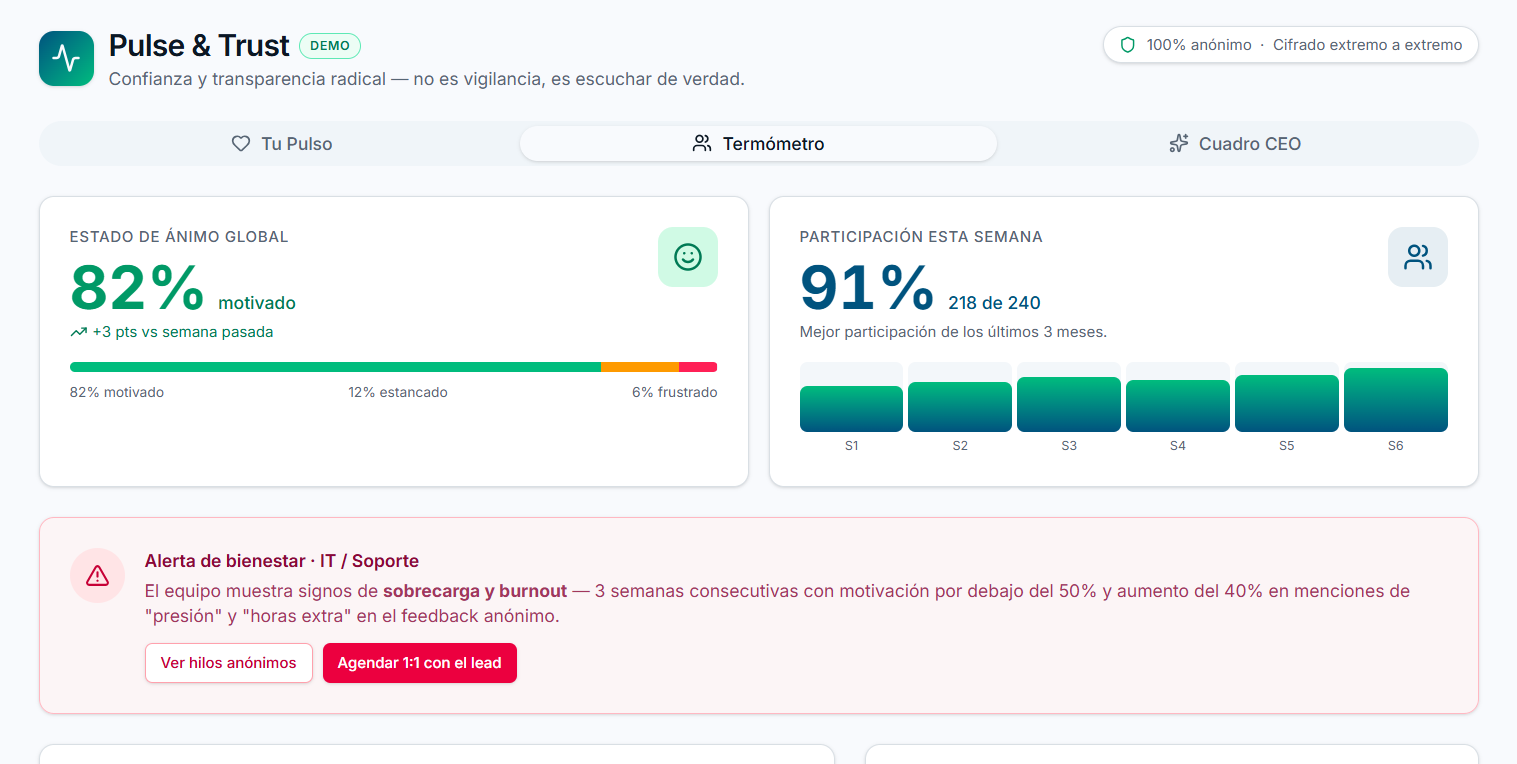Click the '218 de 240' text
This screenshot has width=1517, height=764.
click(x=994, y=303)
